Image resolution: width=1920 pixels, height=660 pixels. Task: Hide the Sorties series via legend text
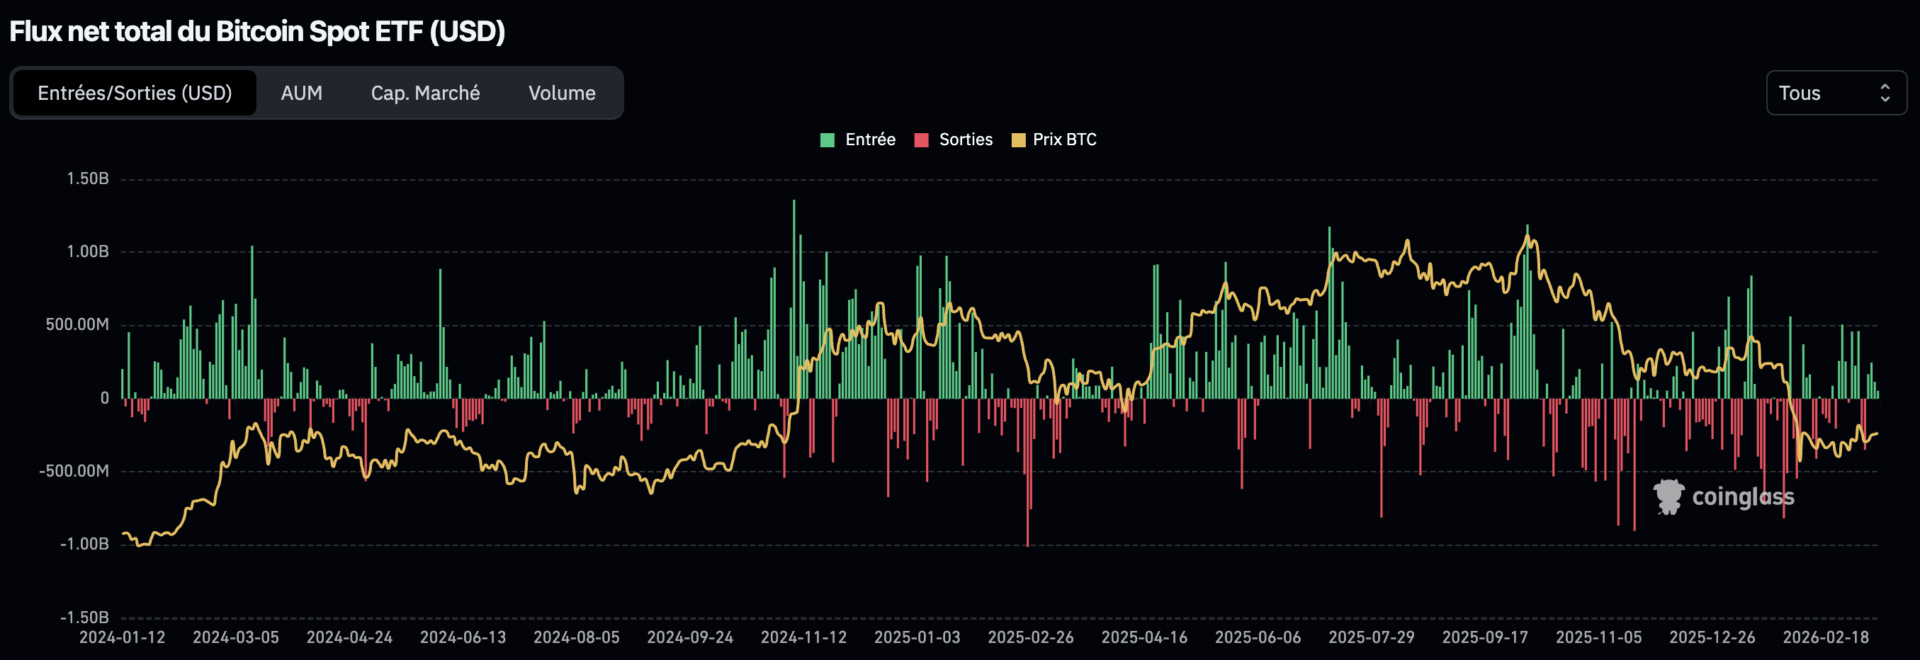(x=965, y=140)
